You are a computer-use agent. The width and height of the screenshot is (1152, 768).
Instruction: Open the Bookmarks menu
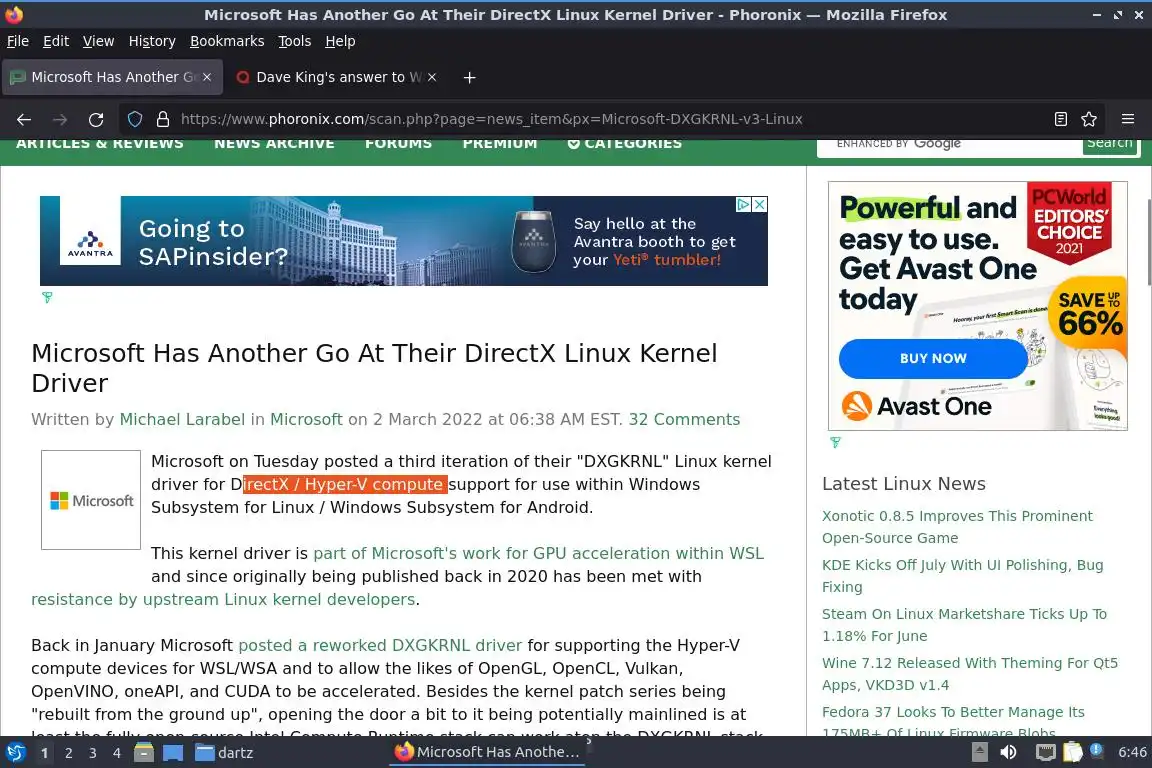click(x=227, y=41)
